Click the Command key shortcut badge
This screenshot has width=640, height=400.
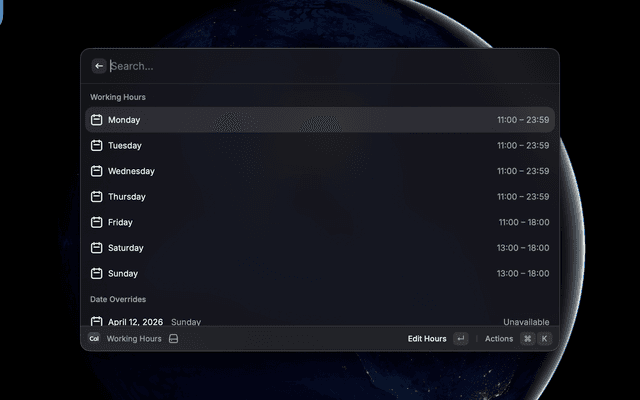click(x=527, y=339)
